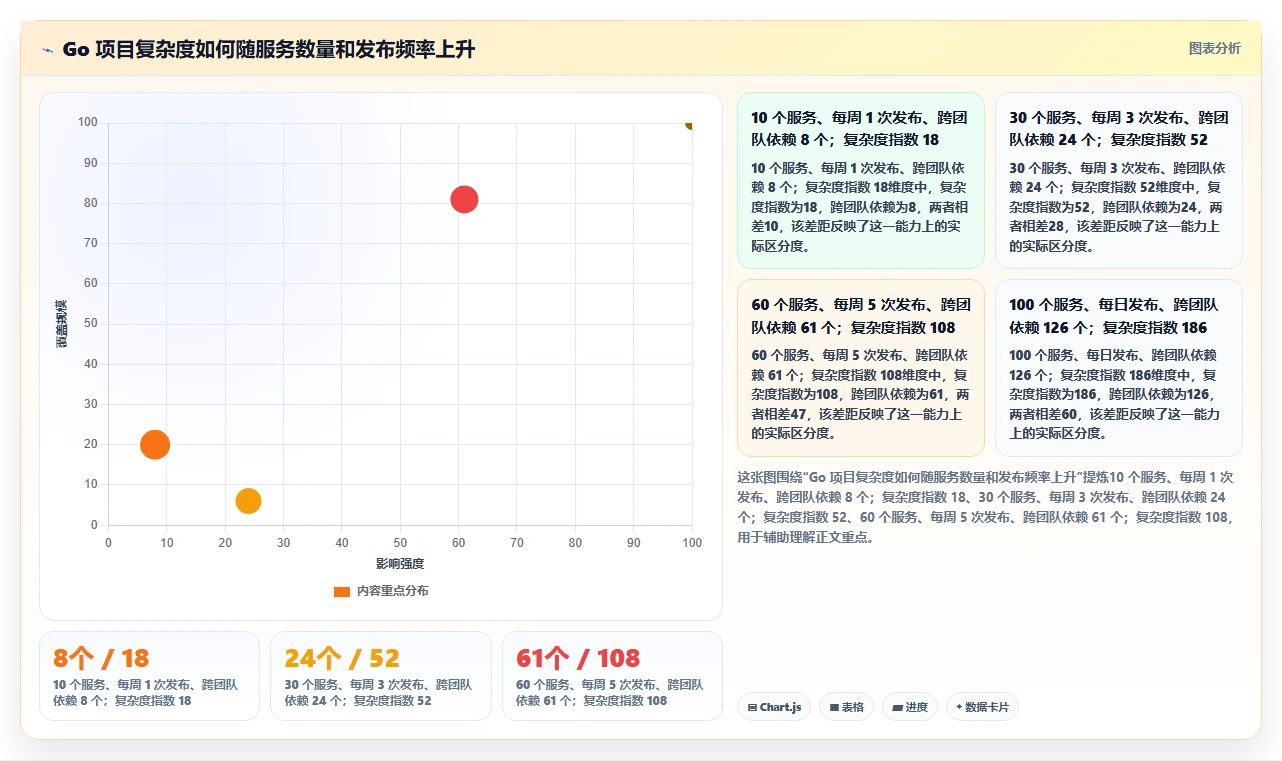The height and width of the screenshot is (761, 1282).
Task: Click the rotated y-axis title
Action: [x=62, y=323]
